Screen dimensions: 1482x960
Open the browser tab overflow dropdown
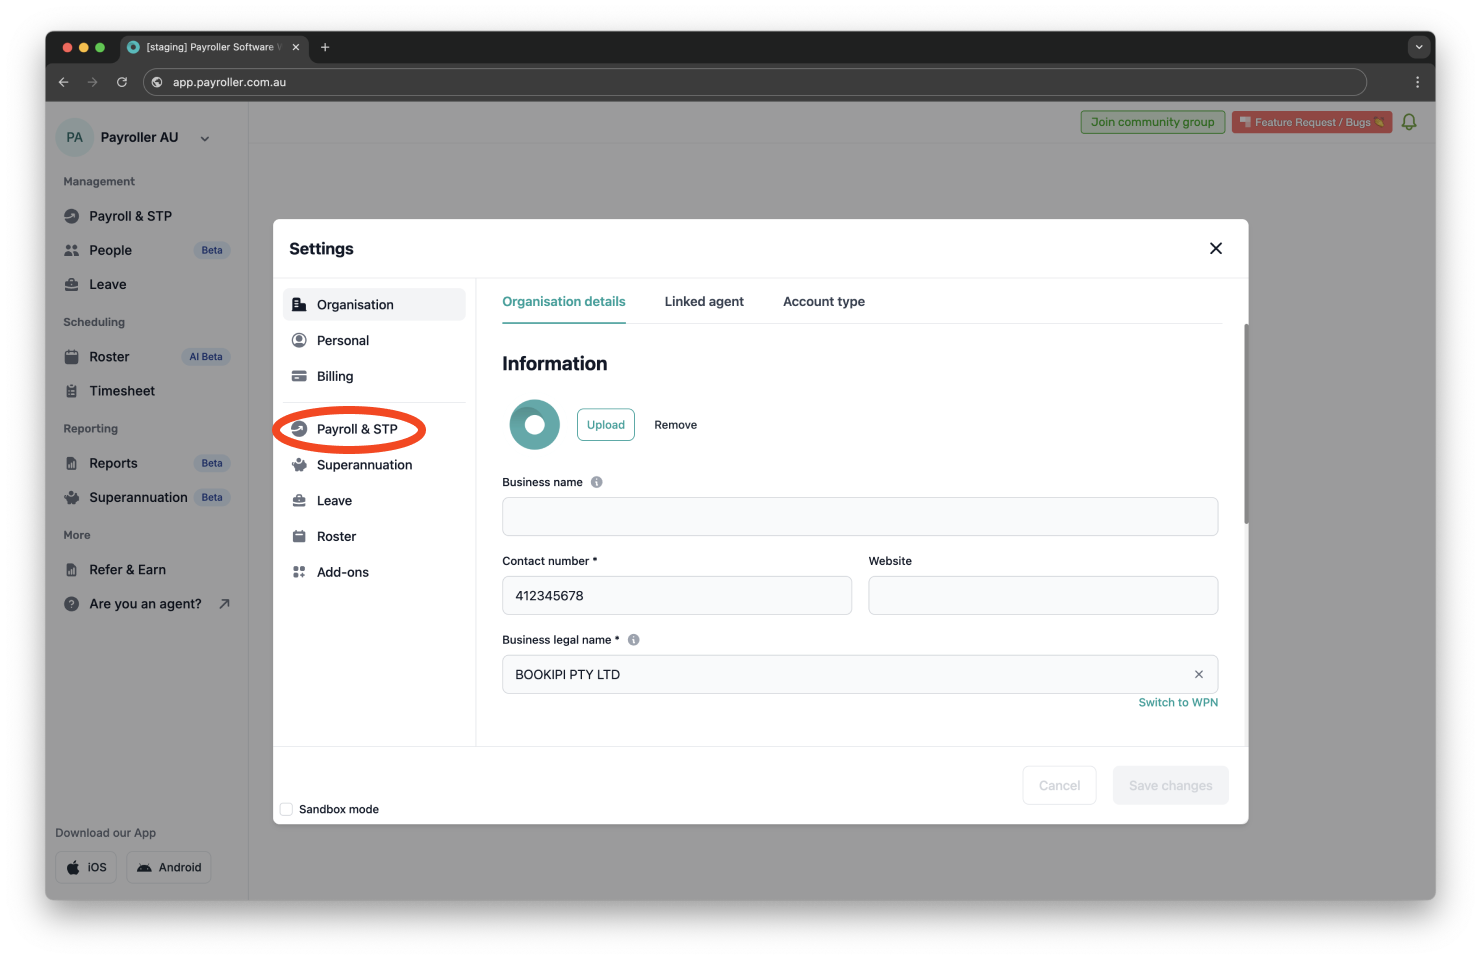point(1419,47)
